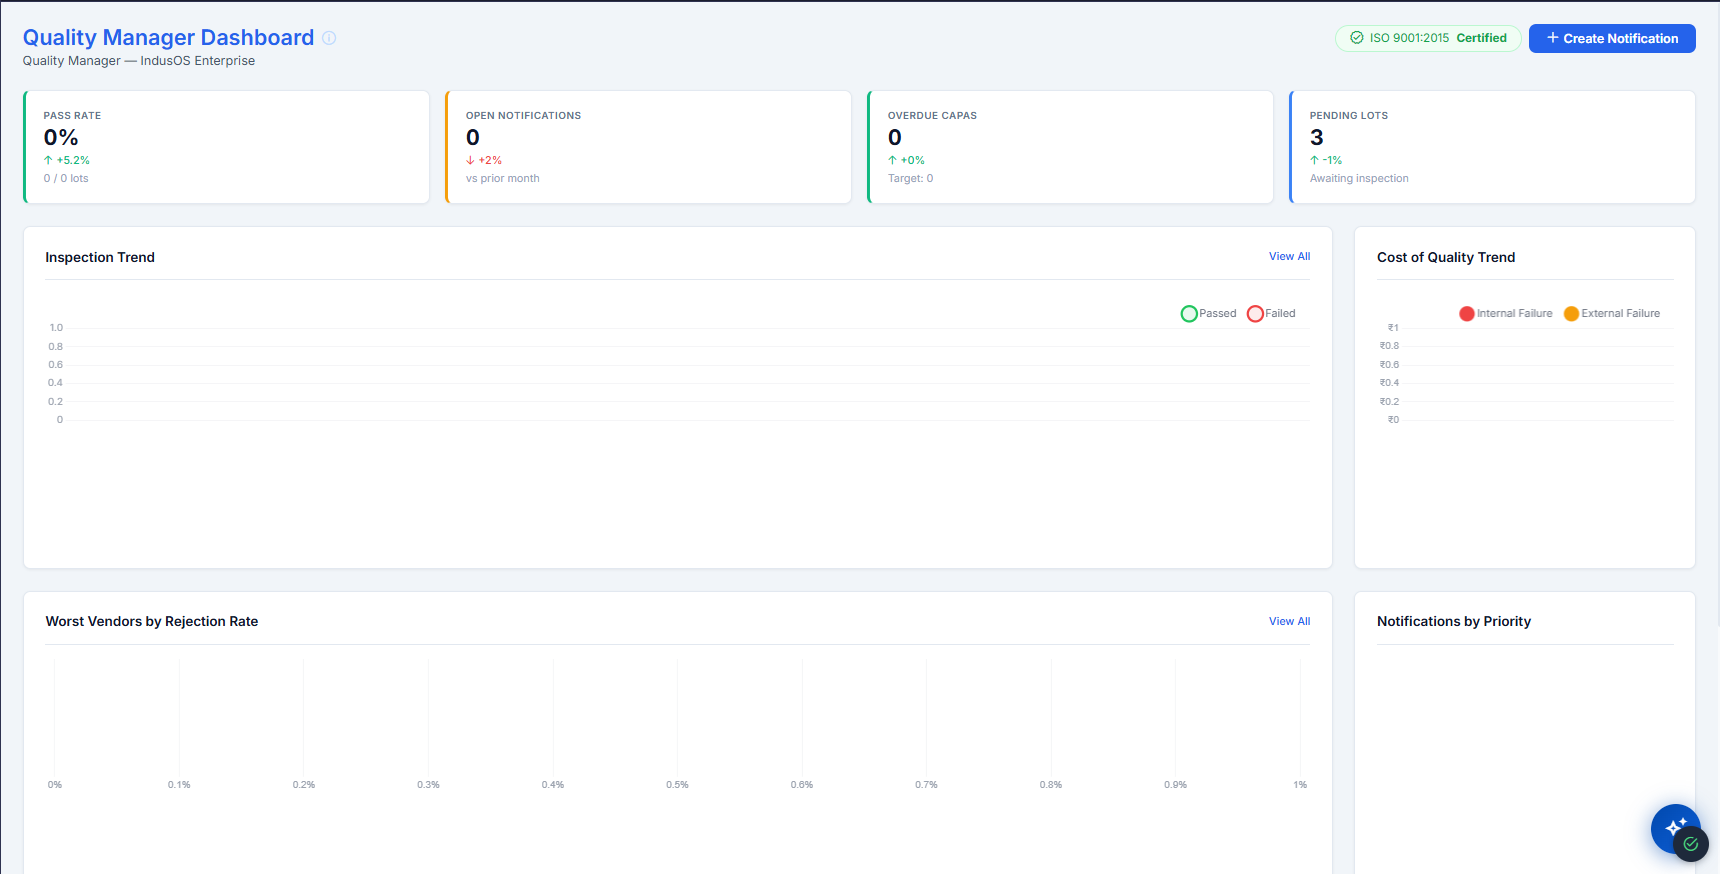
Task: Toggle the Internal Failure legend series
Action: [x=1506, y=313]
